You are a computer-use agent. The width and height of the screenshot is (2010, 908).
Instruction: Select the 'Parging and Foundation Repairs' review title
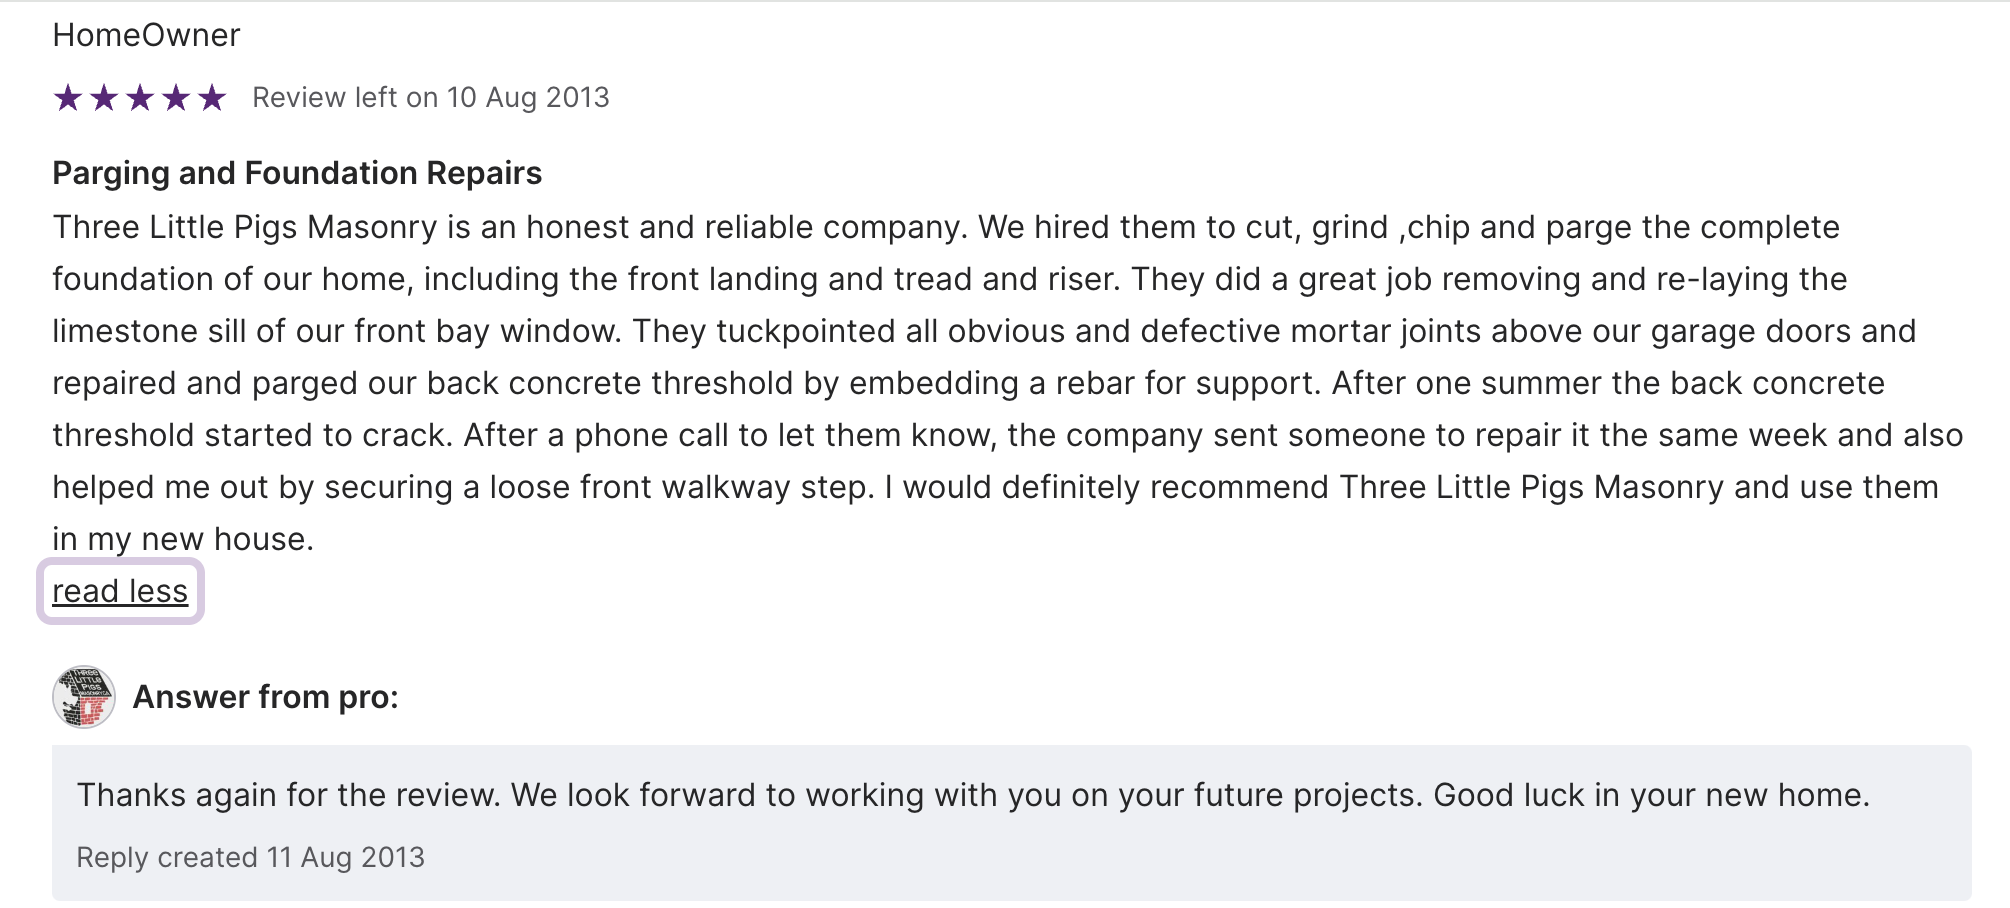297,173
